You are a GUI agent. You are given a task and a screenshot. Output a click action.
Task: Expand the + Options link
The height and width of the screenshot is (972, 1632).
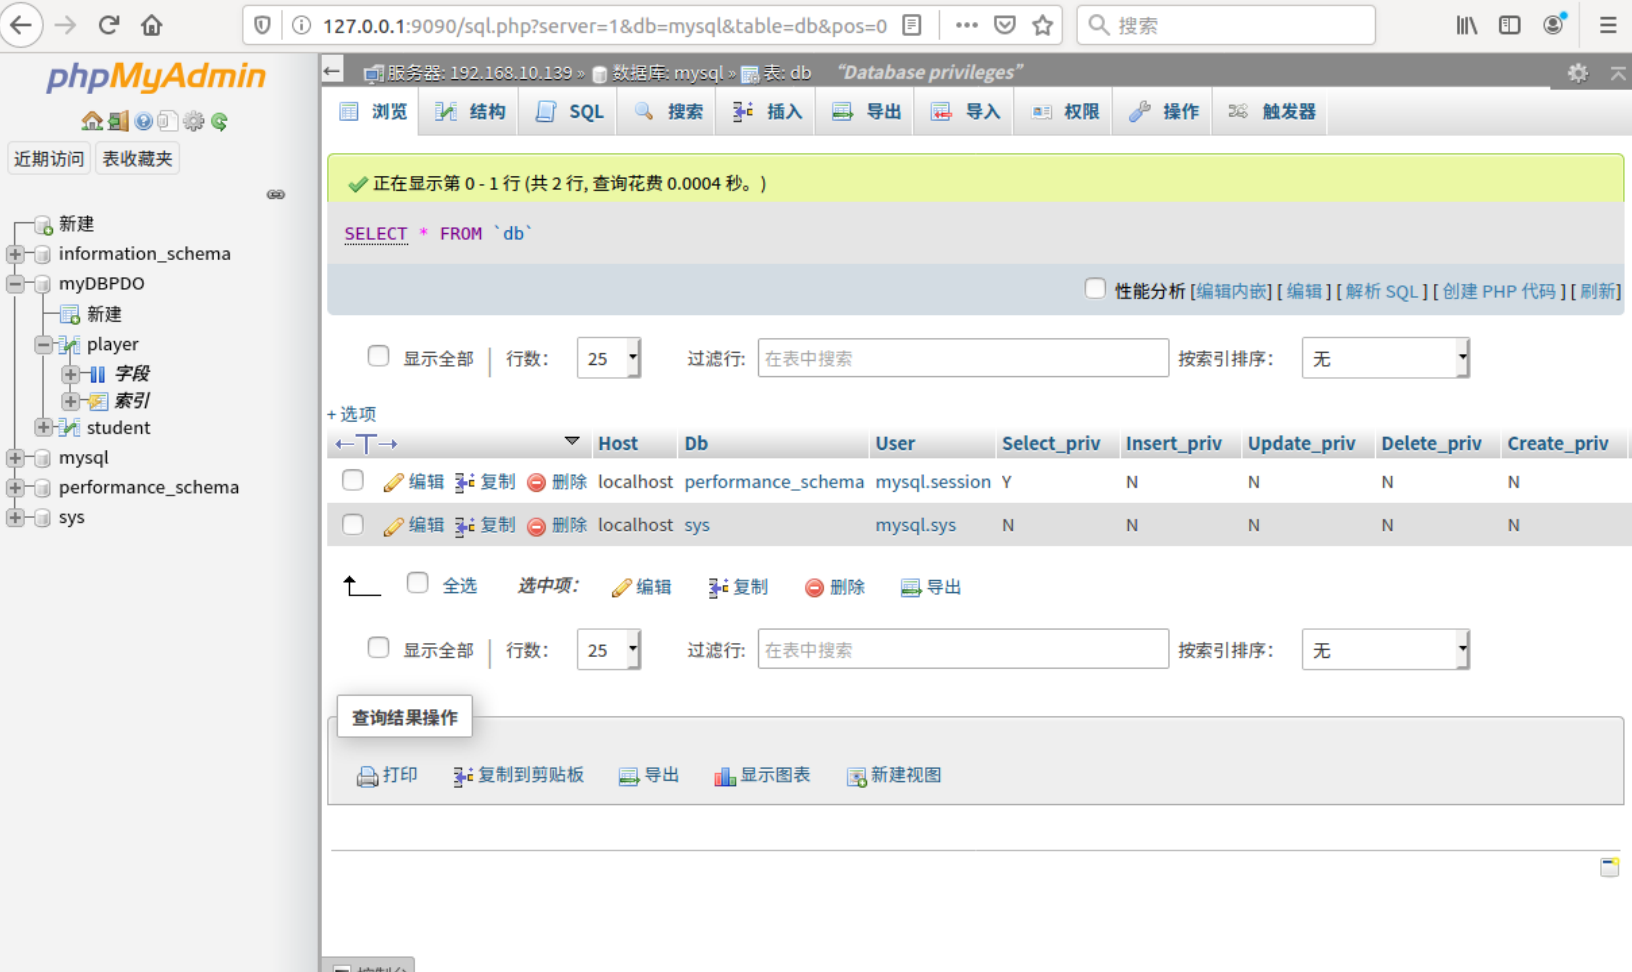pyautogui.click(x=351, y=414)
